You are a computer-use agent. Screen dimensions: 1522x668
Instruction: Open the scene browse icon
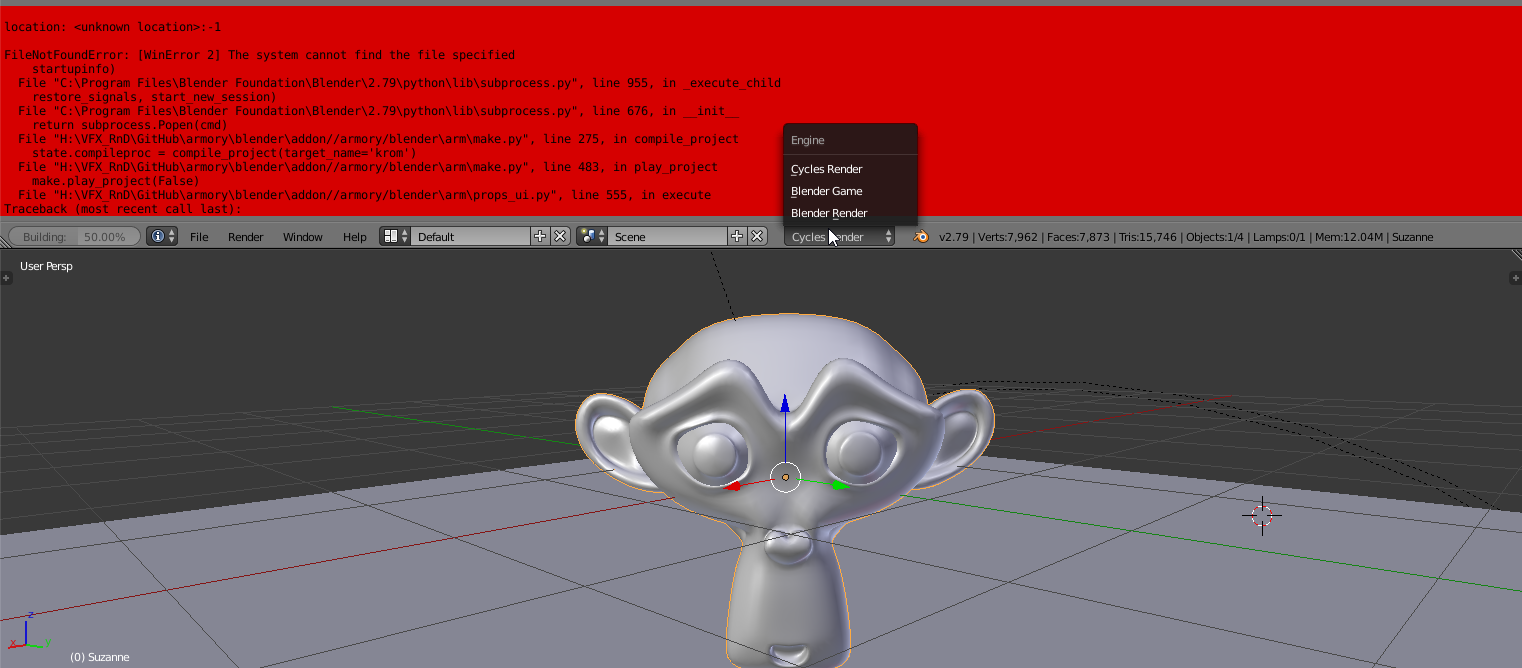(592, 237)
